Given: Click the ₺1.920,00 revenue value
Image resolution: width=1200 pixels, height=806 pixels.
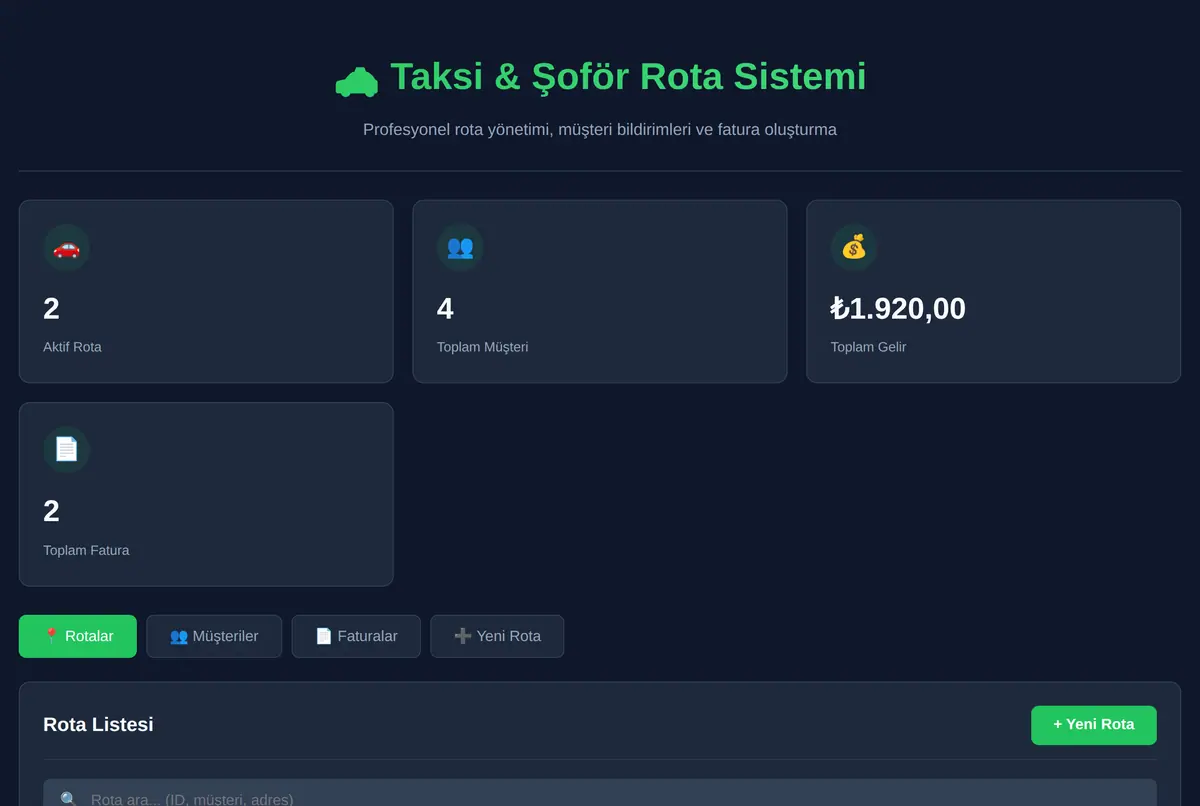Looking at the screenshot, I should coord(898,309).
